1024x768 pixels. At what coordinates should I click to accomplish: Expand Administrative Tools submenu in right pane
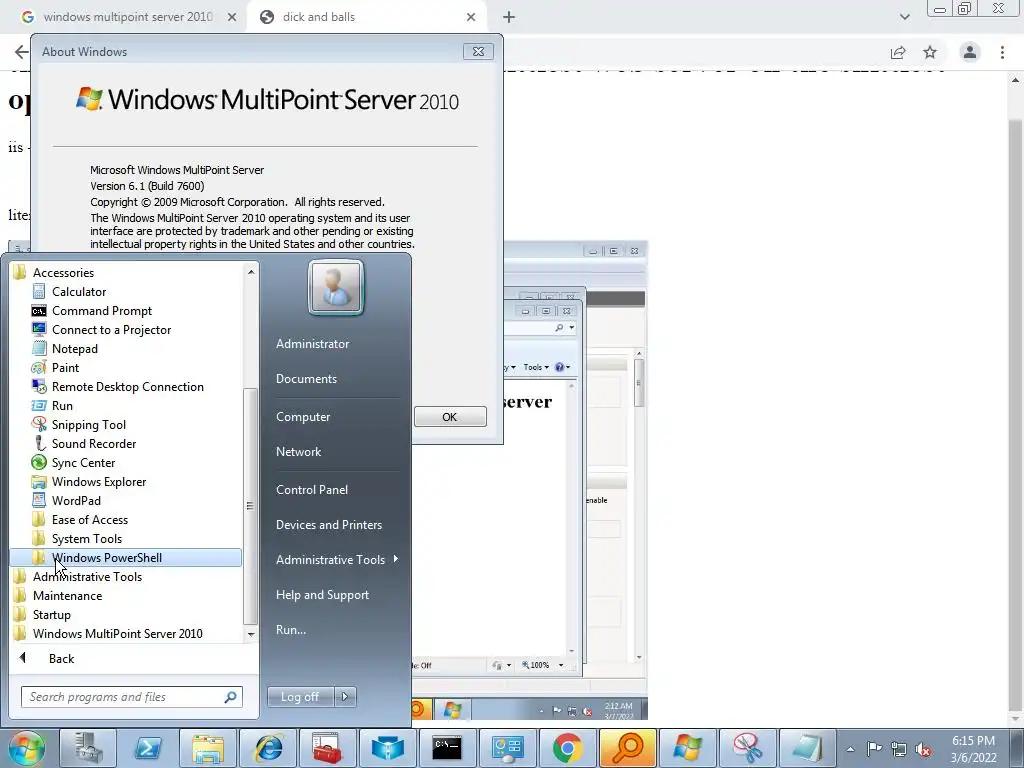(336, 560)
